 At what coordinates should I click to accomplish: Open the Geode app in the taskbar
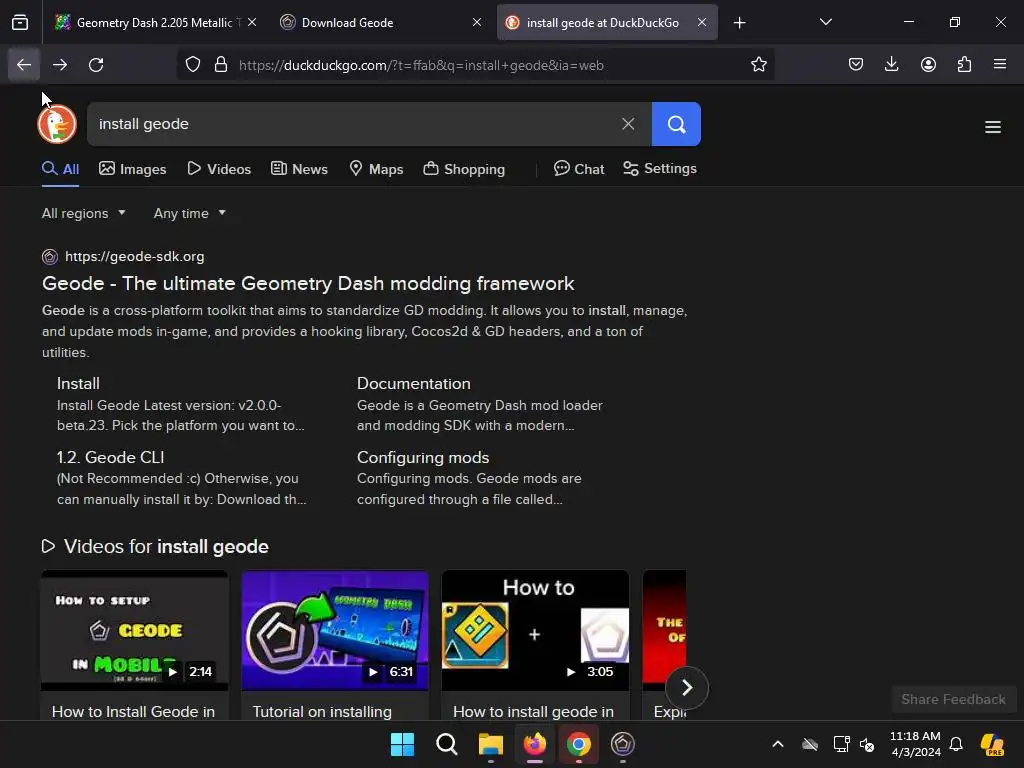[622, 744]
